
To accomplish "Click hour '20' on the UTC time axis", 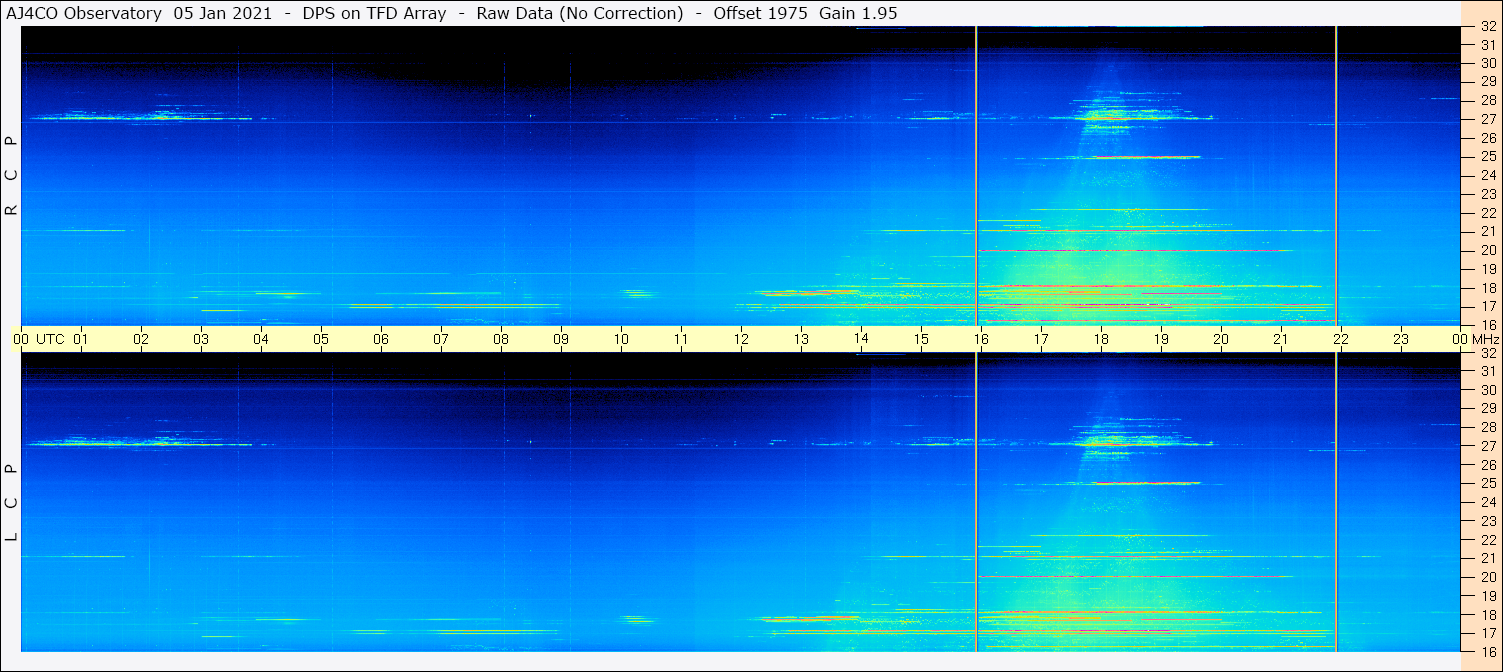I will point(1221,339).
